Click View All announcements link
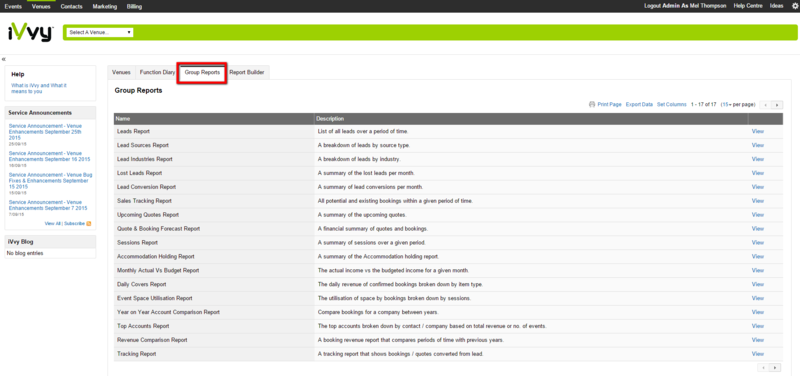Screen dimensions: 800x376 tap(53, 223)
